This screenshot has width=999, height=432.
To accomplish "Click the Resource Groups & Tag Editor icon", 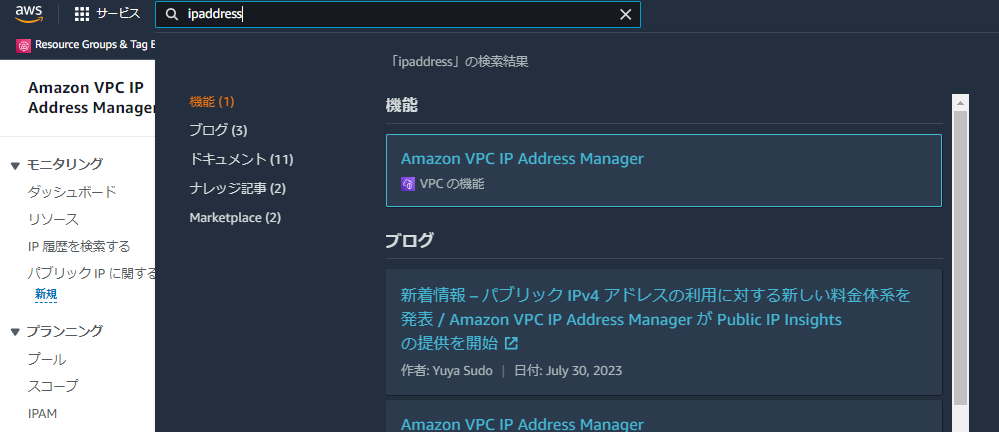I will pyautogui.click(x=24, y=46).
